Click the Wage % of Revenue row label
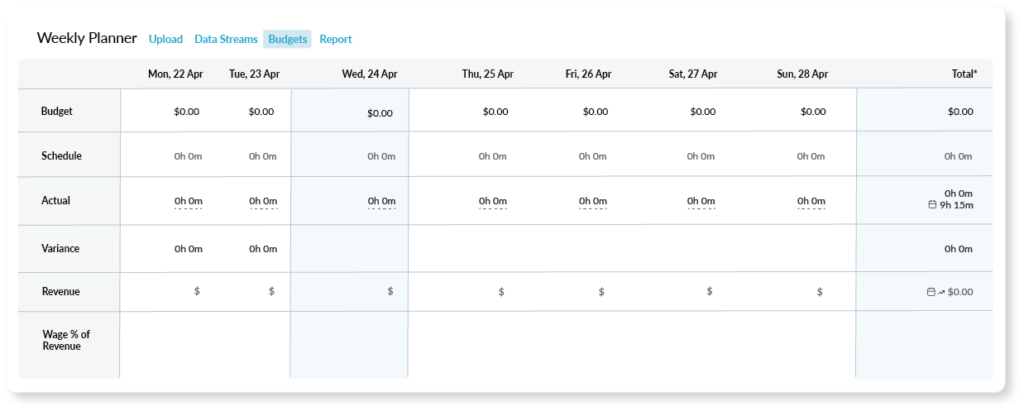The image size is (1024, 411). [66, 340]
